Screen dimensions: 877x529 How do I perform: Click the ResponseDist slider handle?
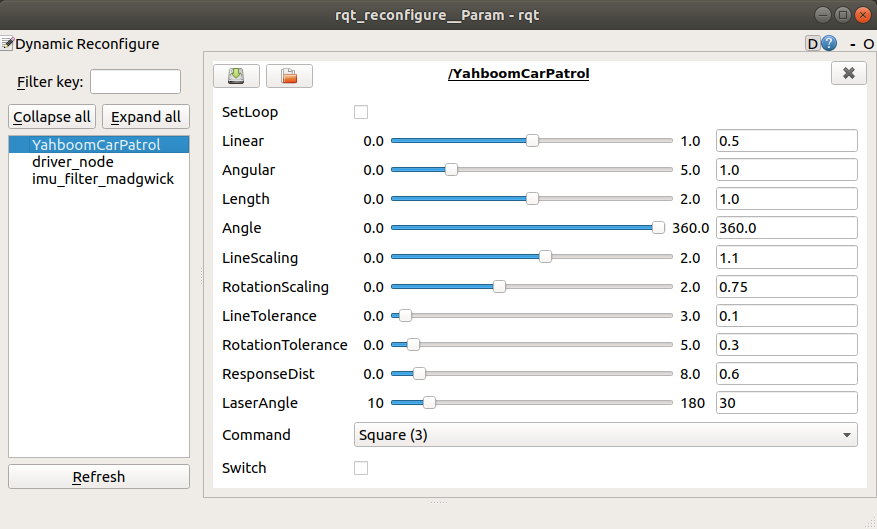(419, 374)
